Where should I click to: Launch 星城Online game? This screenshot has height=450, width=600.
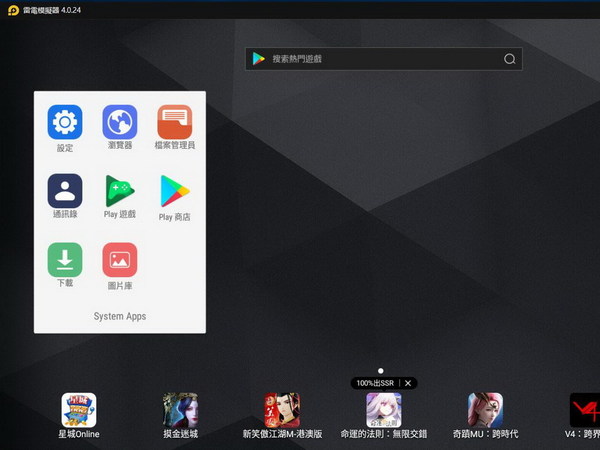tap(79, 410)
